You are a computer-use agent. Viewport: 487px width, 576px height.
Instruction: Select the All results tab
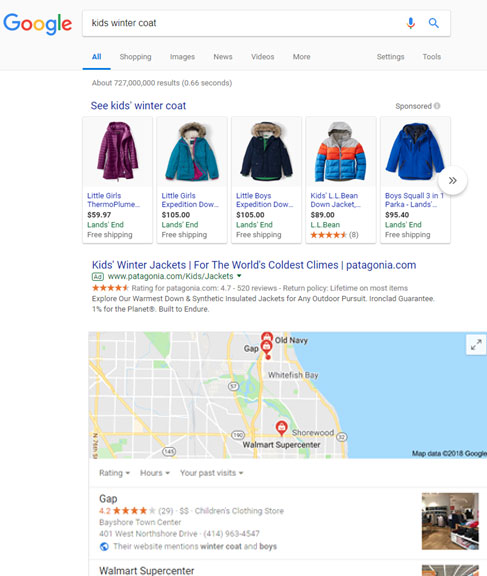click(97, 57)
